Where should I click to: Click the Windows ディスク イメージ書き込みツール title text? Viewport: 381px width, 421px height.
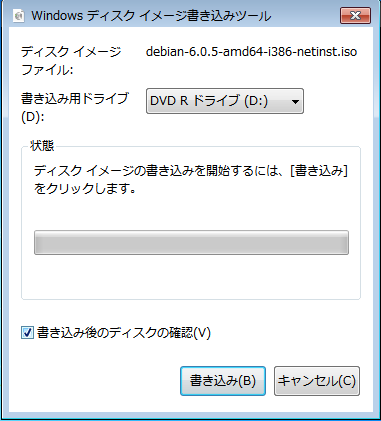pos(151,16)
